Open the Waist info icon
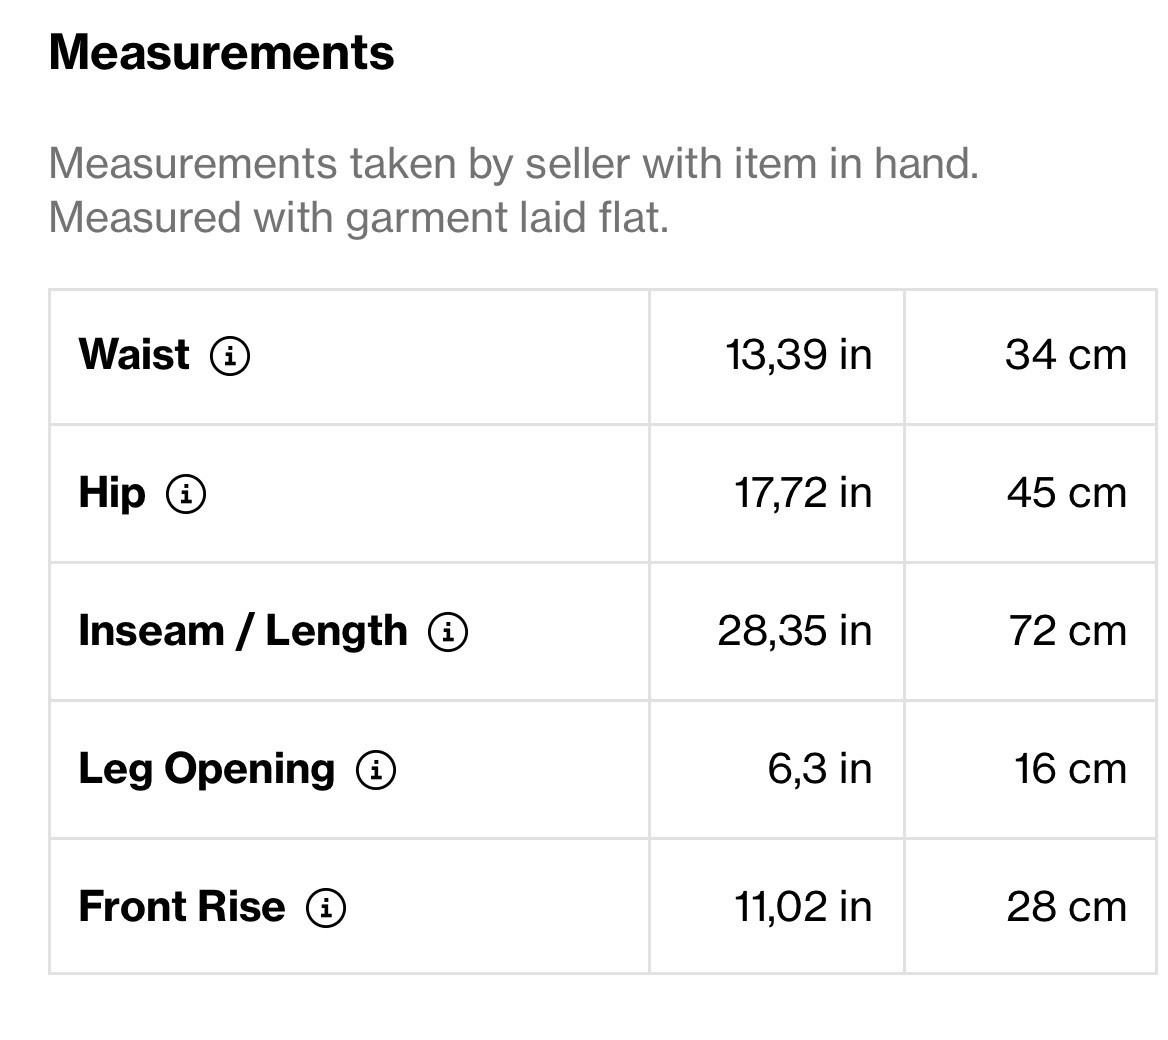The height and width of the screenshot is (1040, 1168). pos(230,355)
